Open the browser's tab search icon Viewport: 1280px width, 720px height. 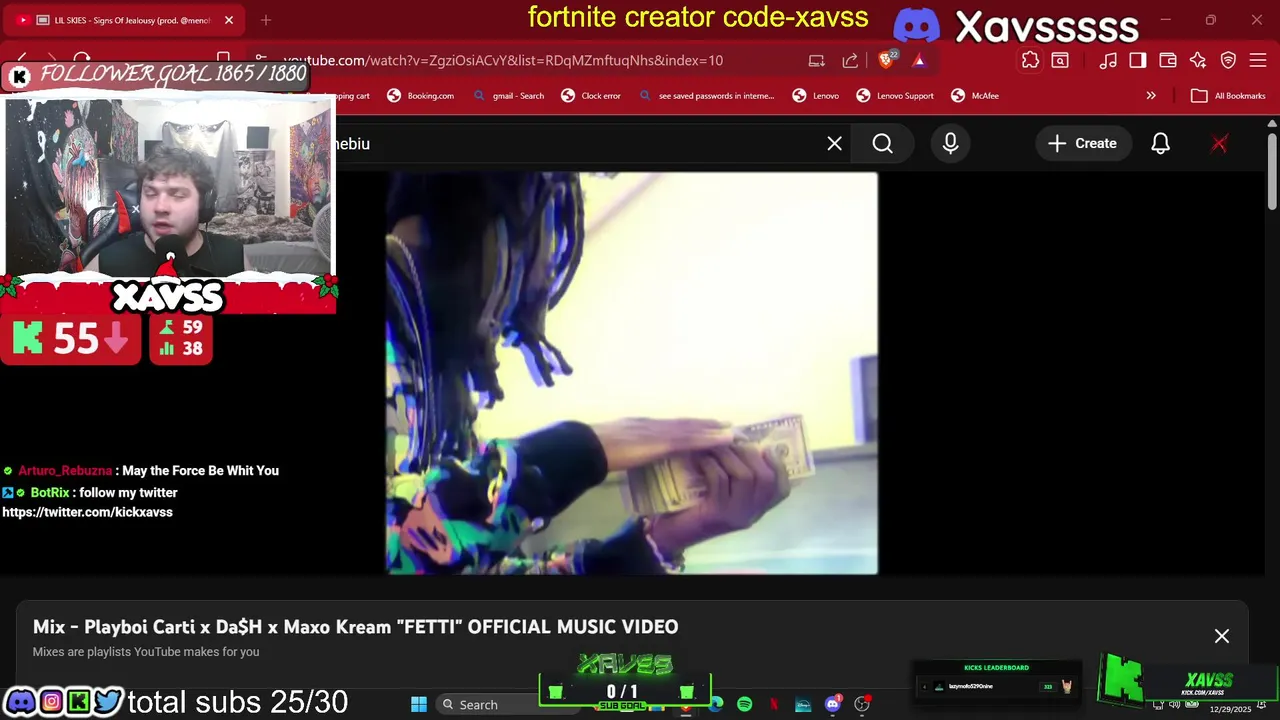[1060, 60]
